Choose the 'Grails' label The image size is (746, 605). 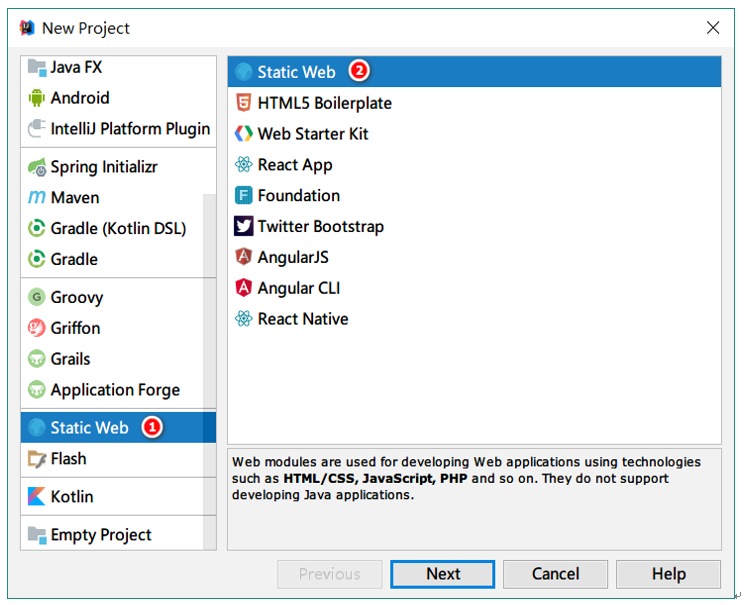[x=70, y=359]
